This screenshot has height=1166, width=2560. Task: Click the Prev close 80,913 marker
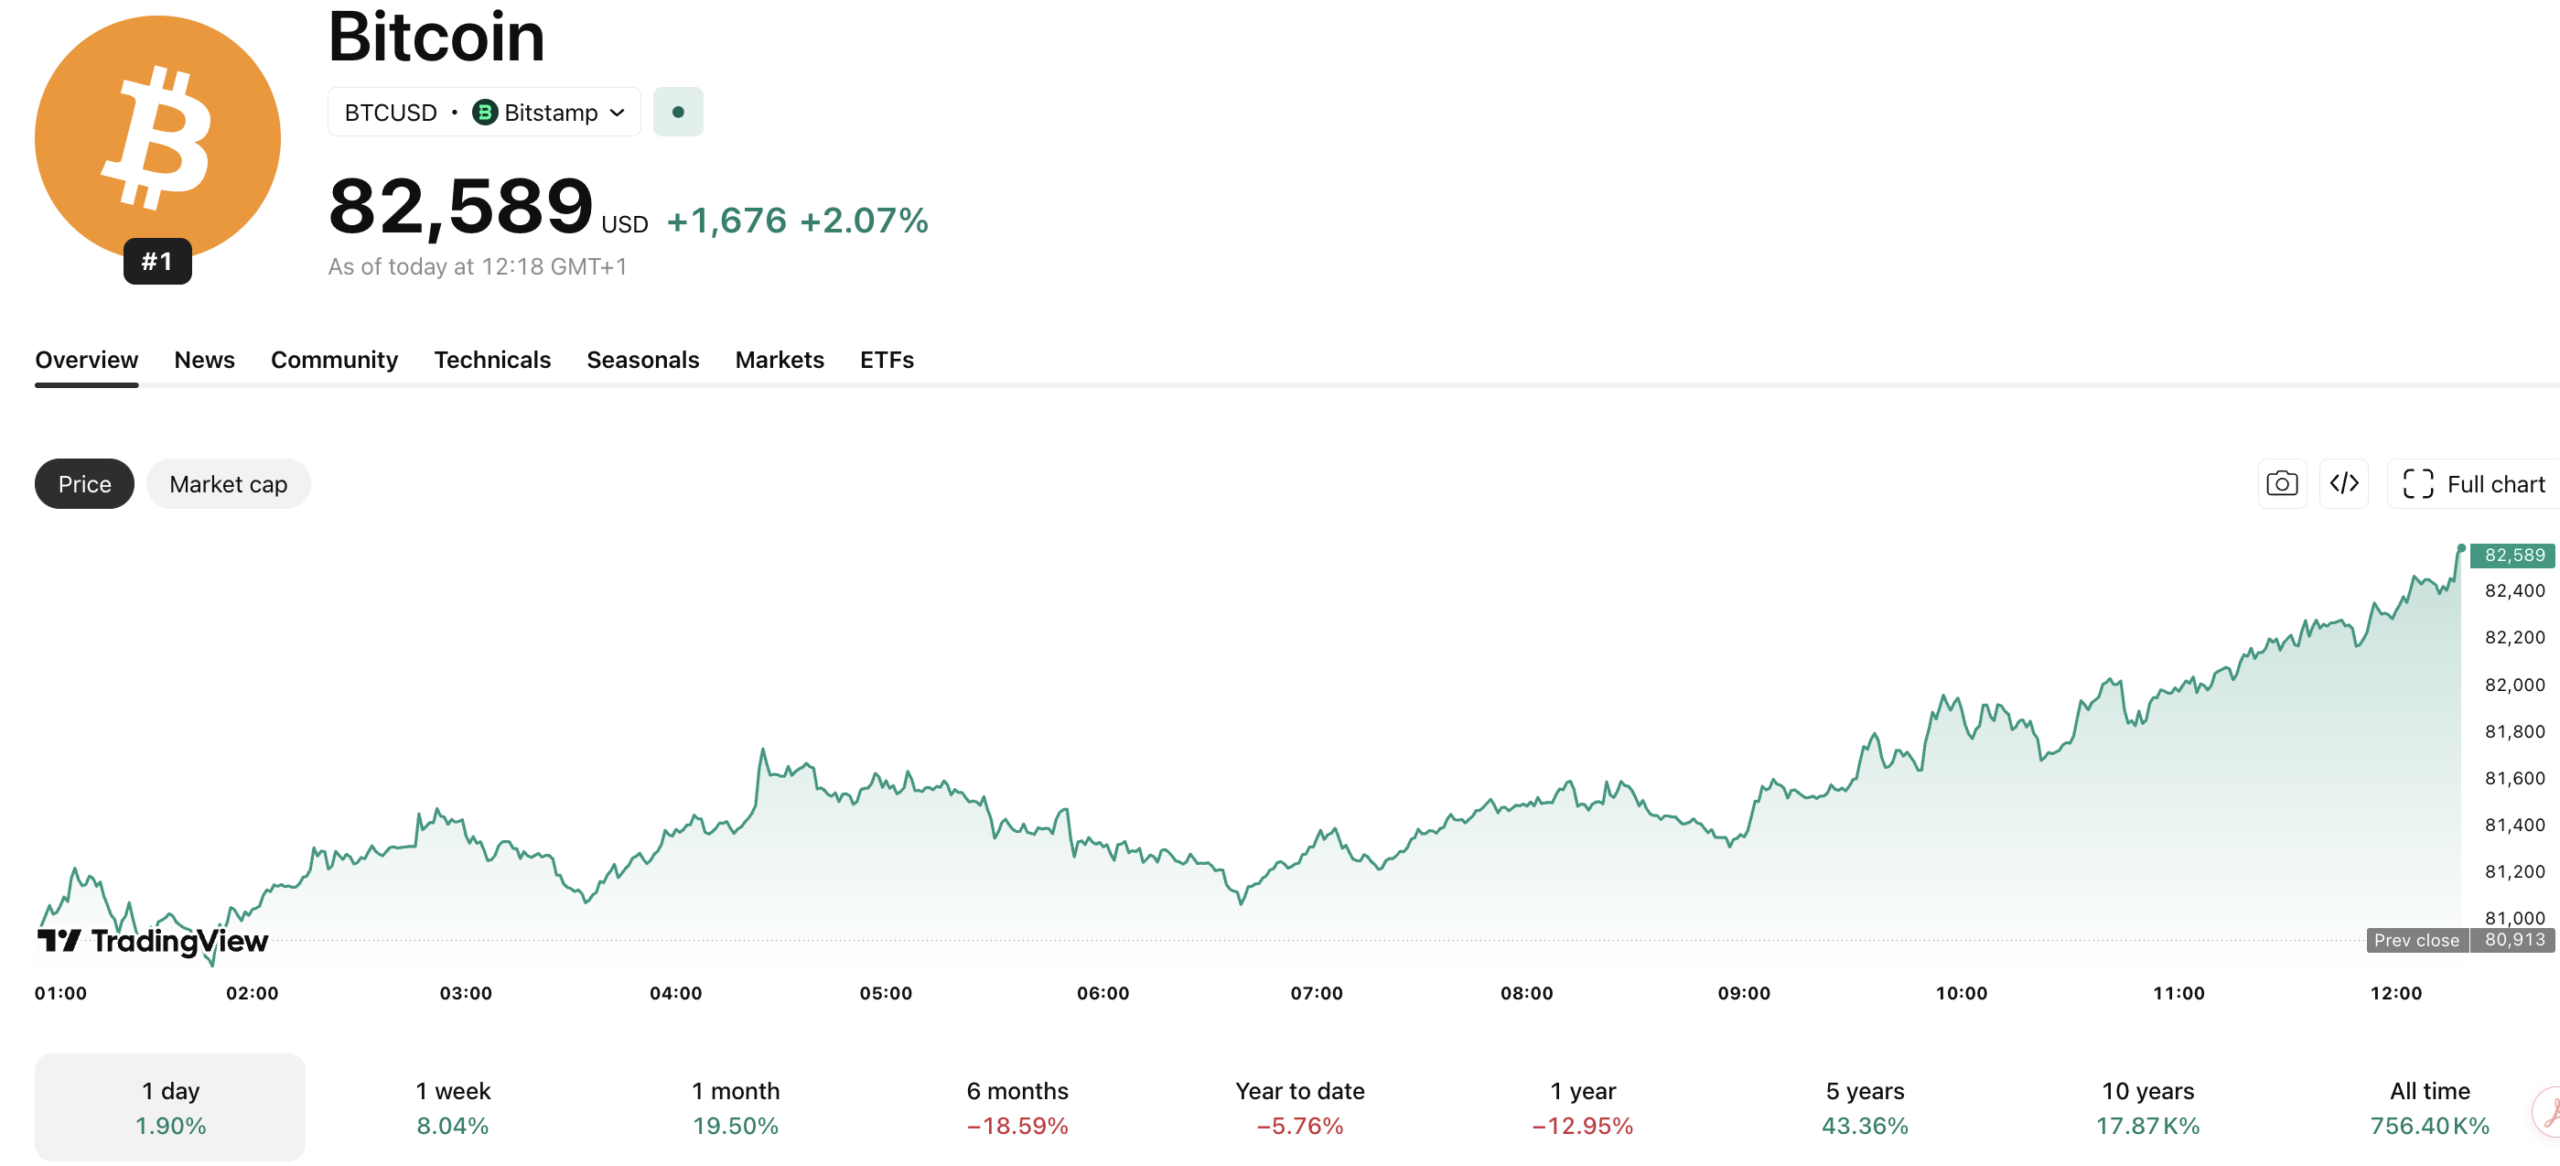tap(2460, 940)
